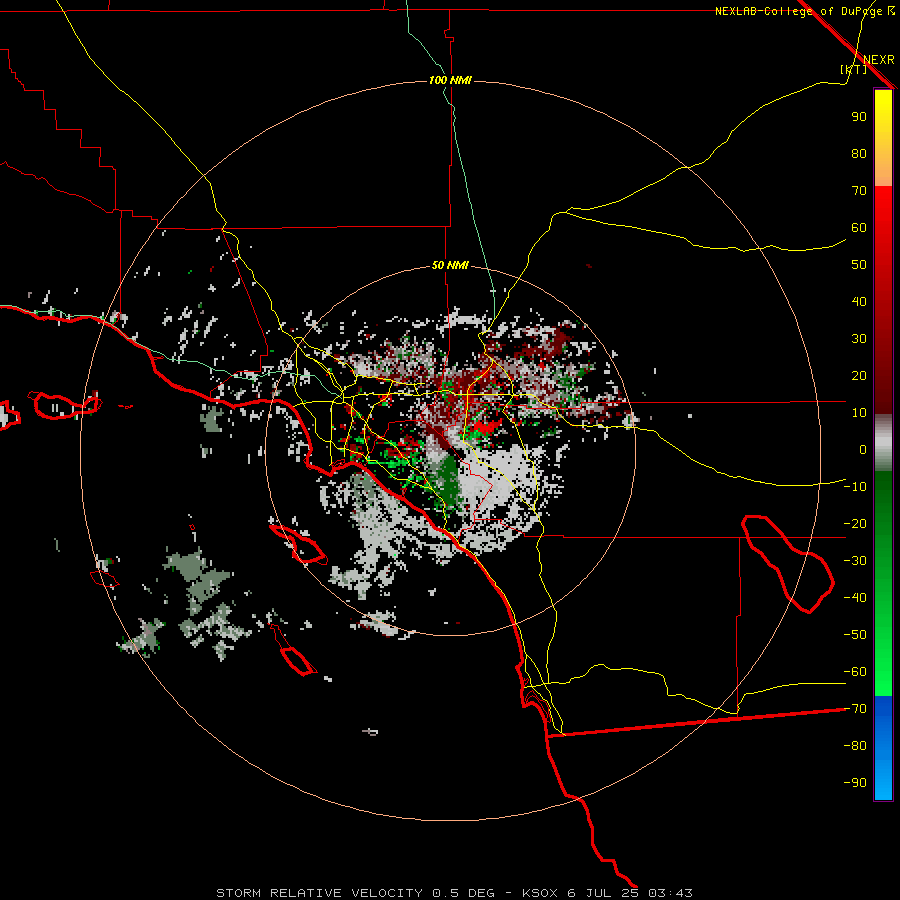Click the "KSOX" radar site identifier
The width and height of the screenshot is (900, 900).
[x=540, y=893]
